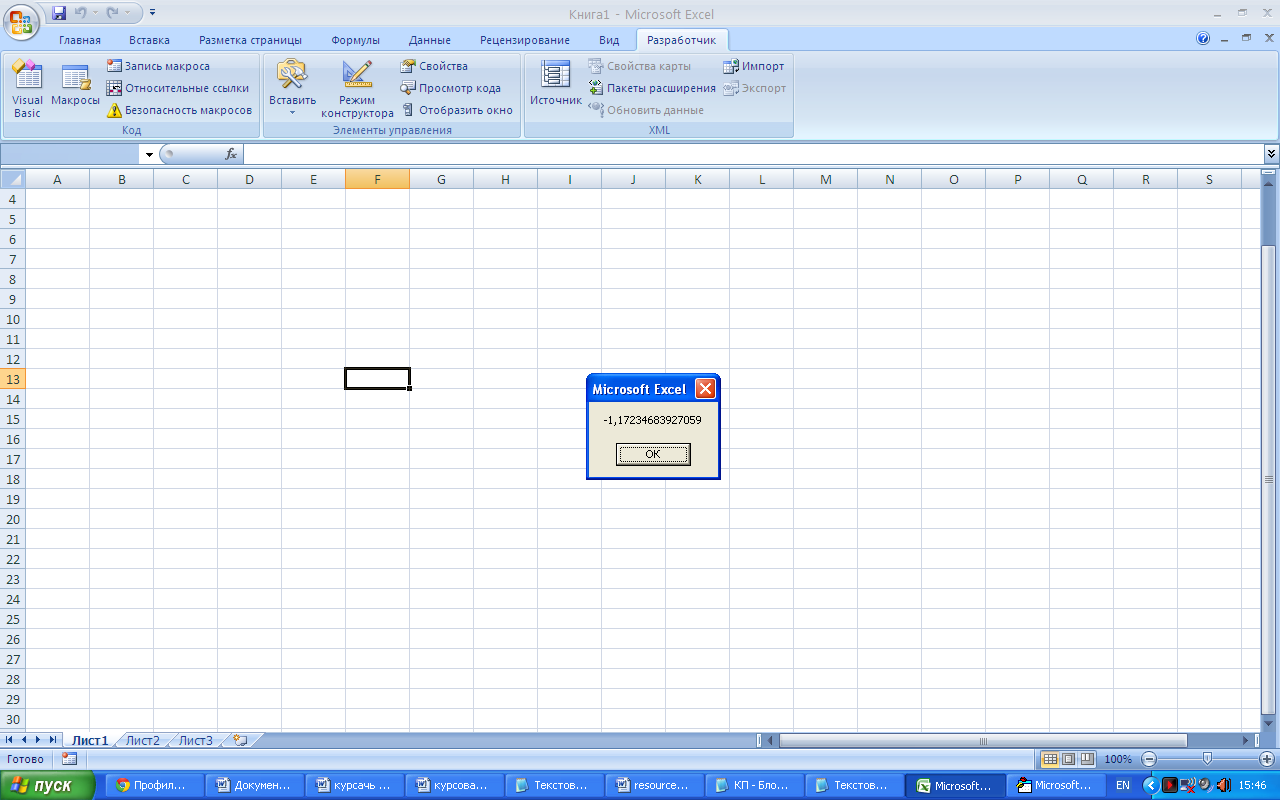Click Undo in quick access toolbar

tap(81, 13)
